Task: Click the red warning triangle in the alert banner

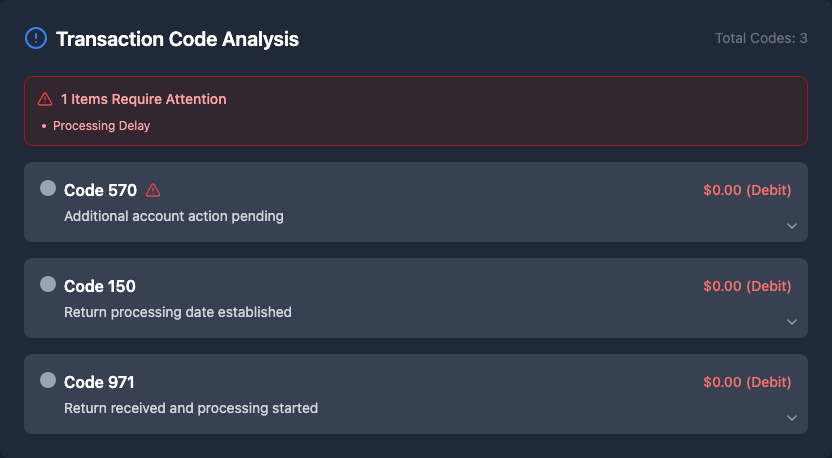Action: coord(45,99)
